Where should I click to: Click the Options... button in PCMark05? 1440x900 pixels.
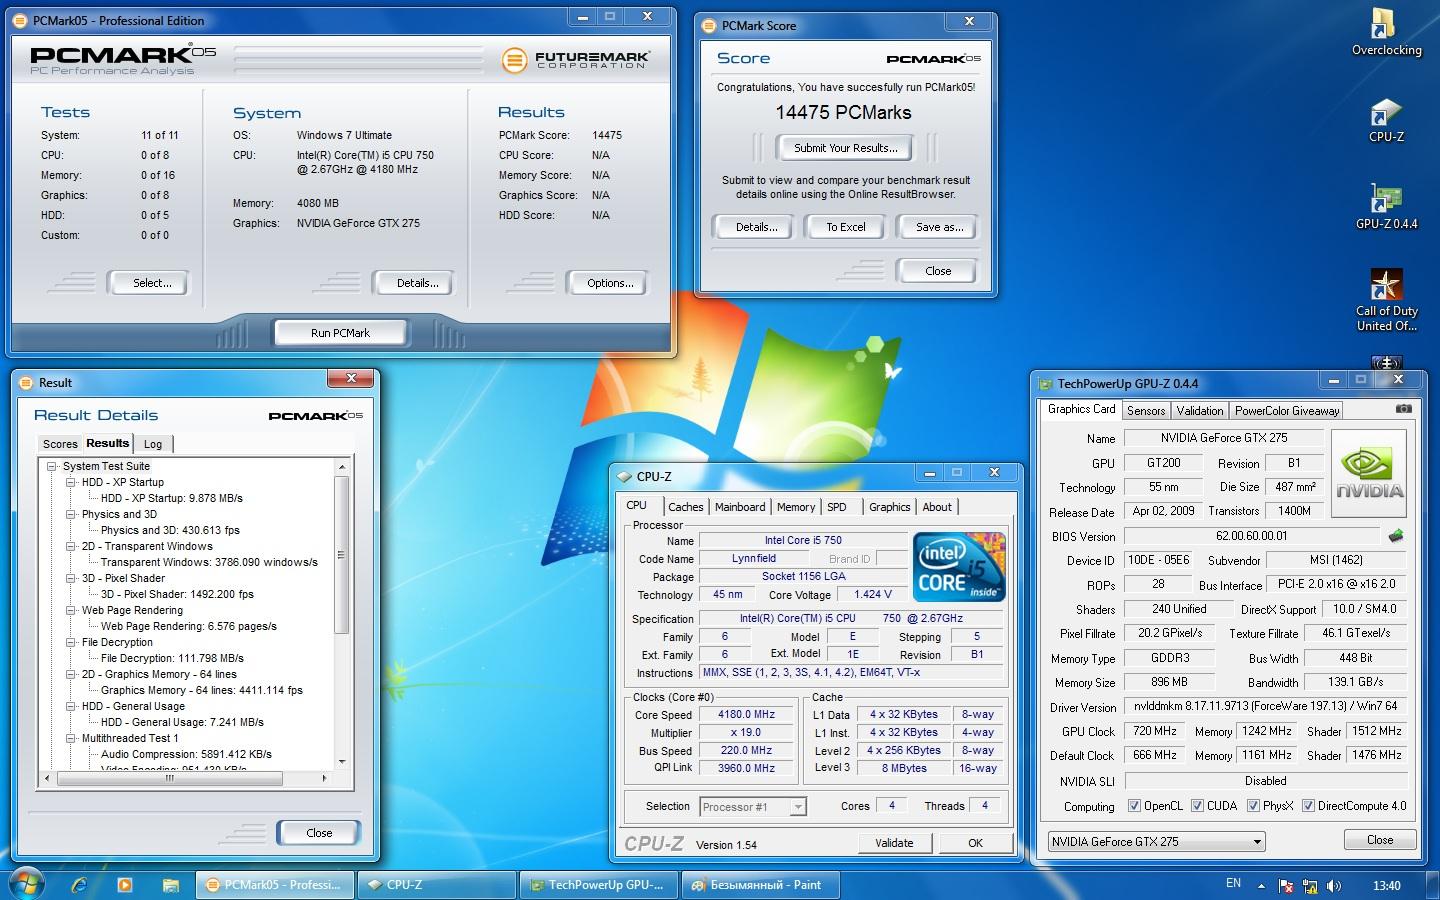(x=610, y=283)
